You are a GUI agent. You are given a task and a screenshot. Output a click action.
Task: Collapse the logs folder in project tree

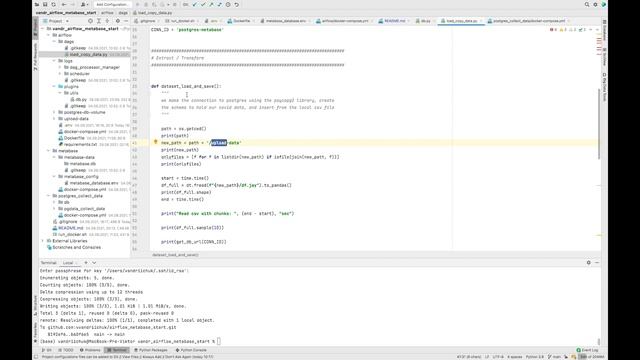pyautogui.click(x=54, y=61)
